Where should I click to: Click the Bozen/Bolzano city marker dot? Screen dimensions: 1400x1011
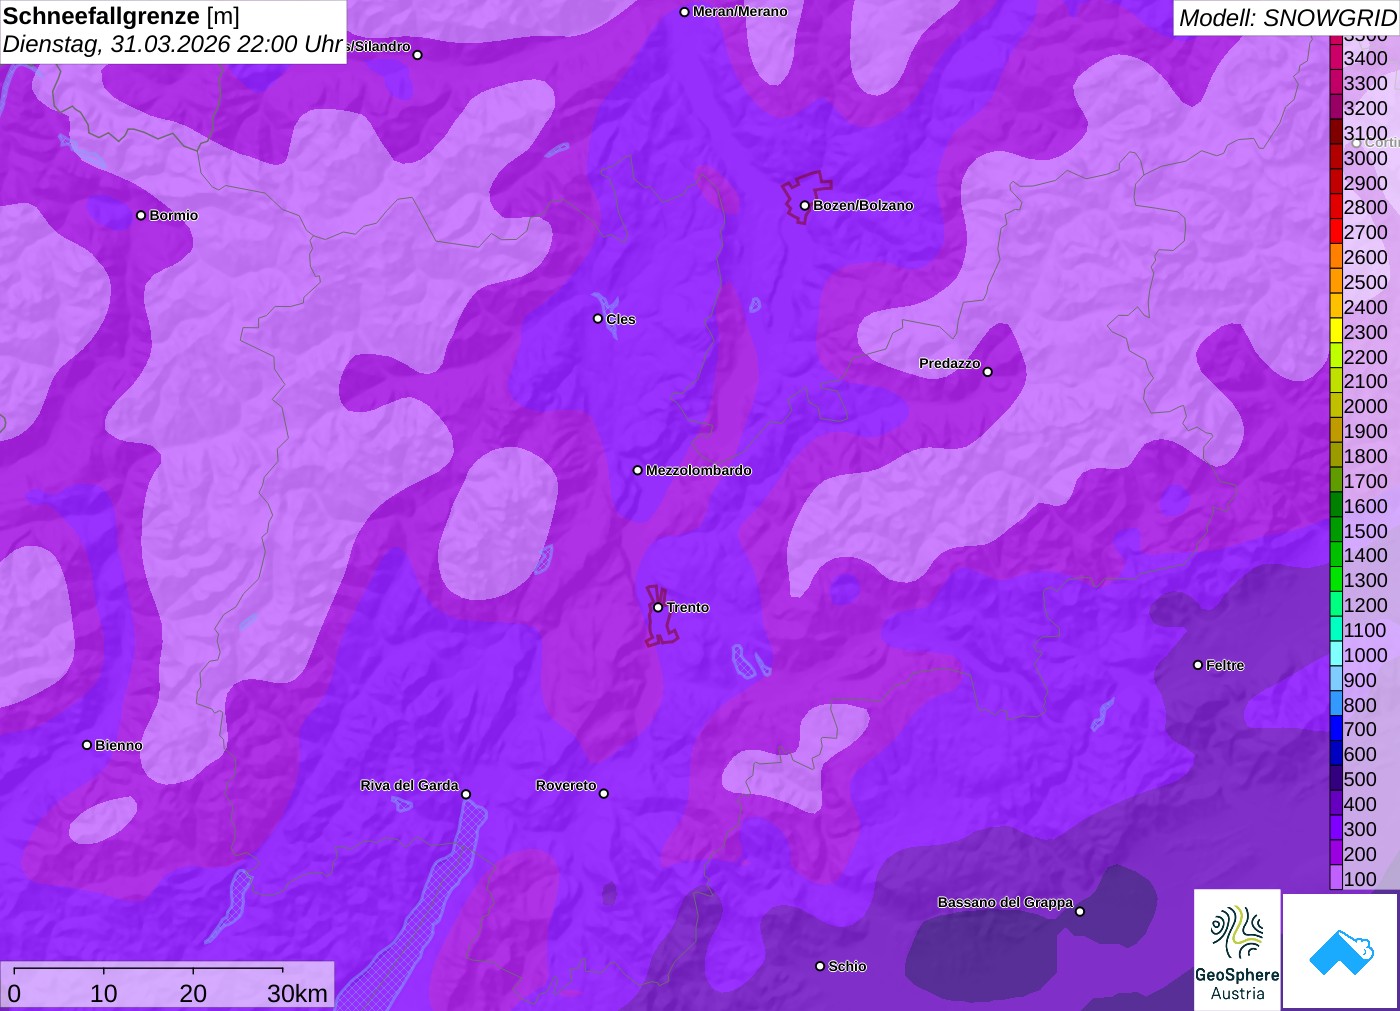pyautogui.click(x=804, y=205)
